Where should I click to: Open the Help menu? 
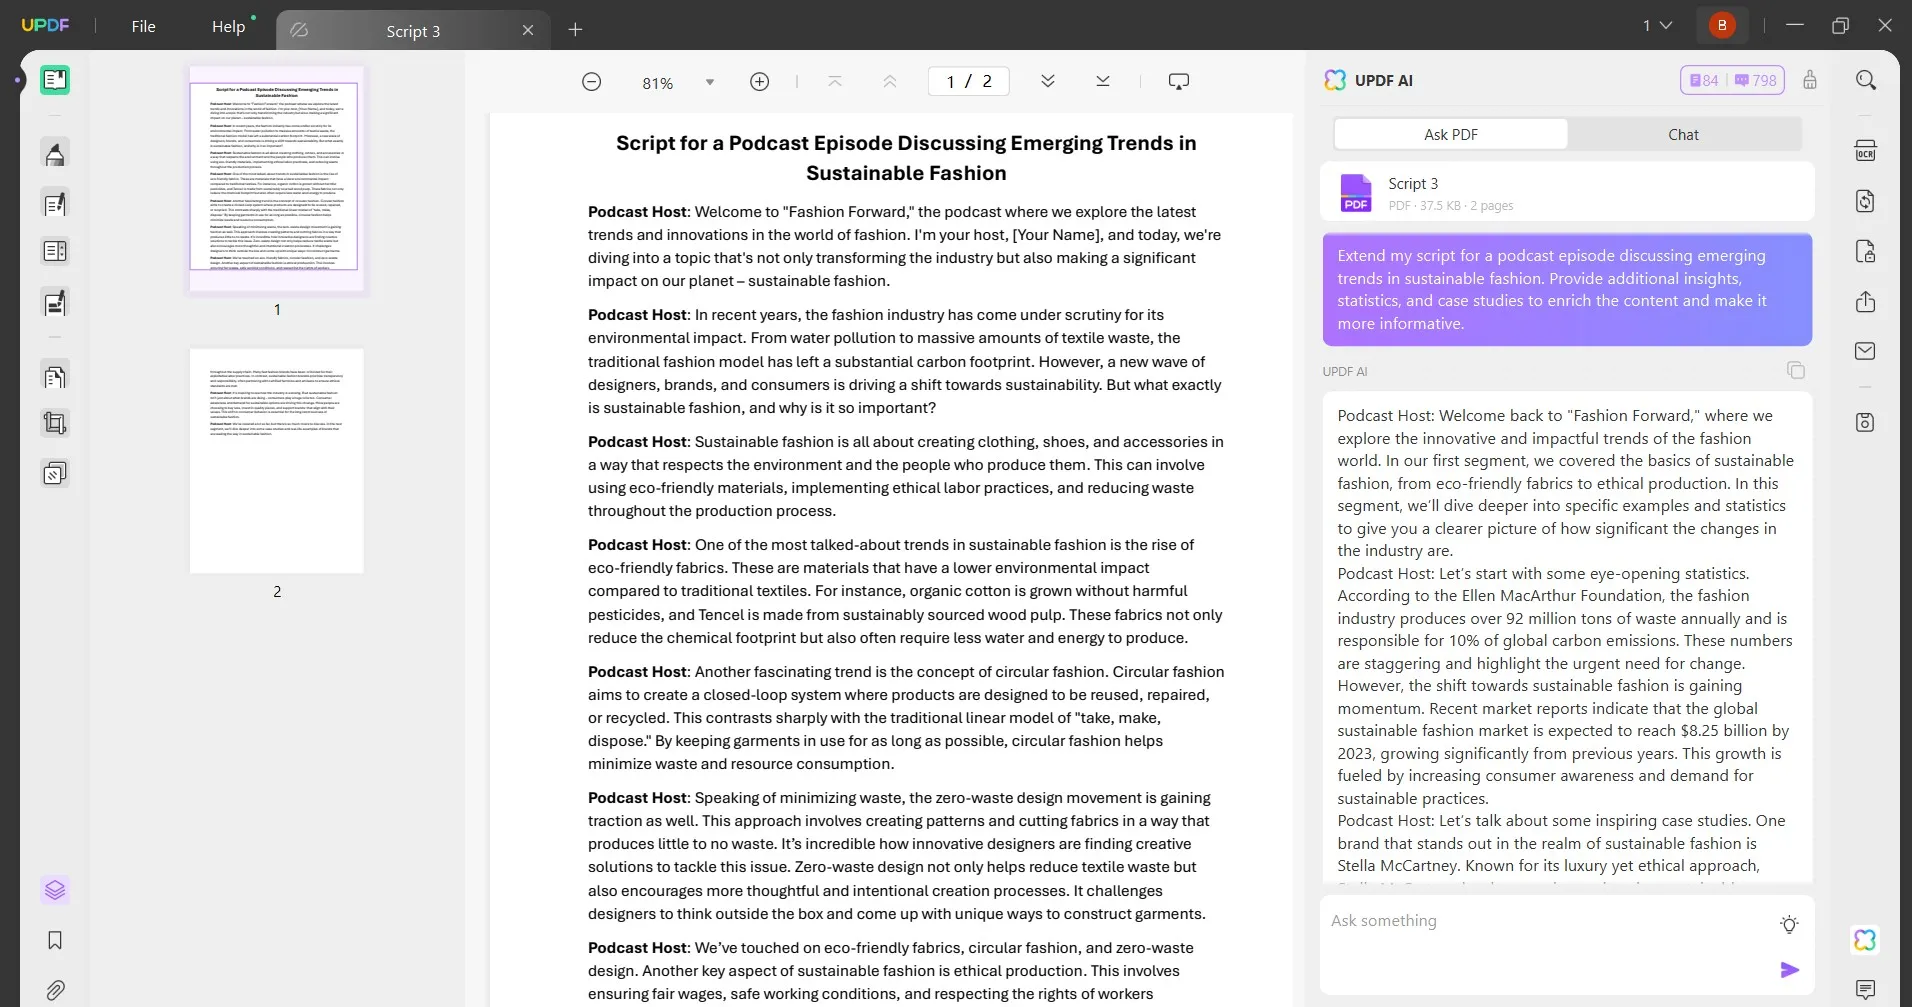click(228, 26)
